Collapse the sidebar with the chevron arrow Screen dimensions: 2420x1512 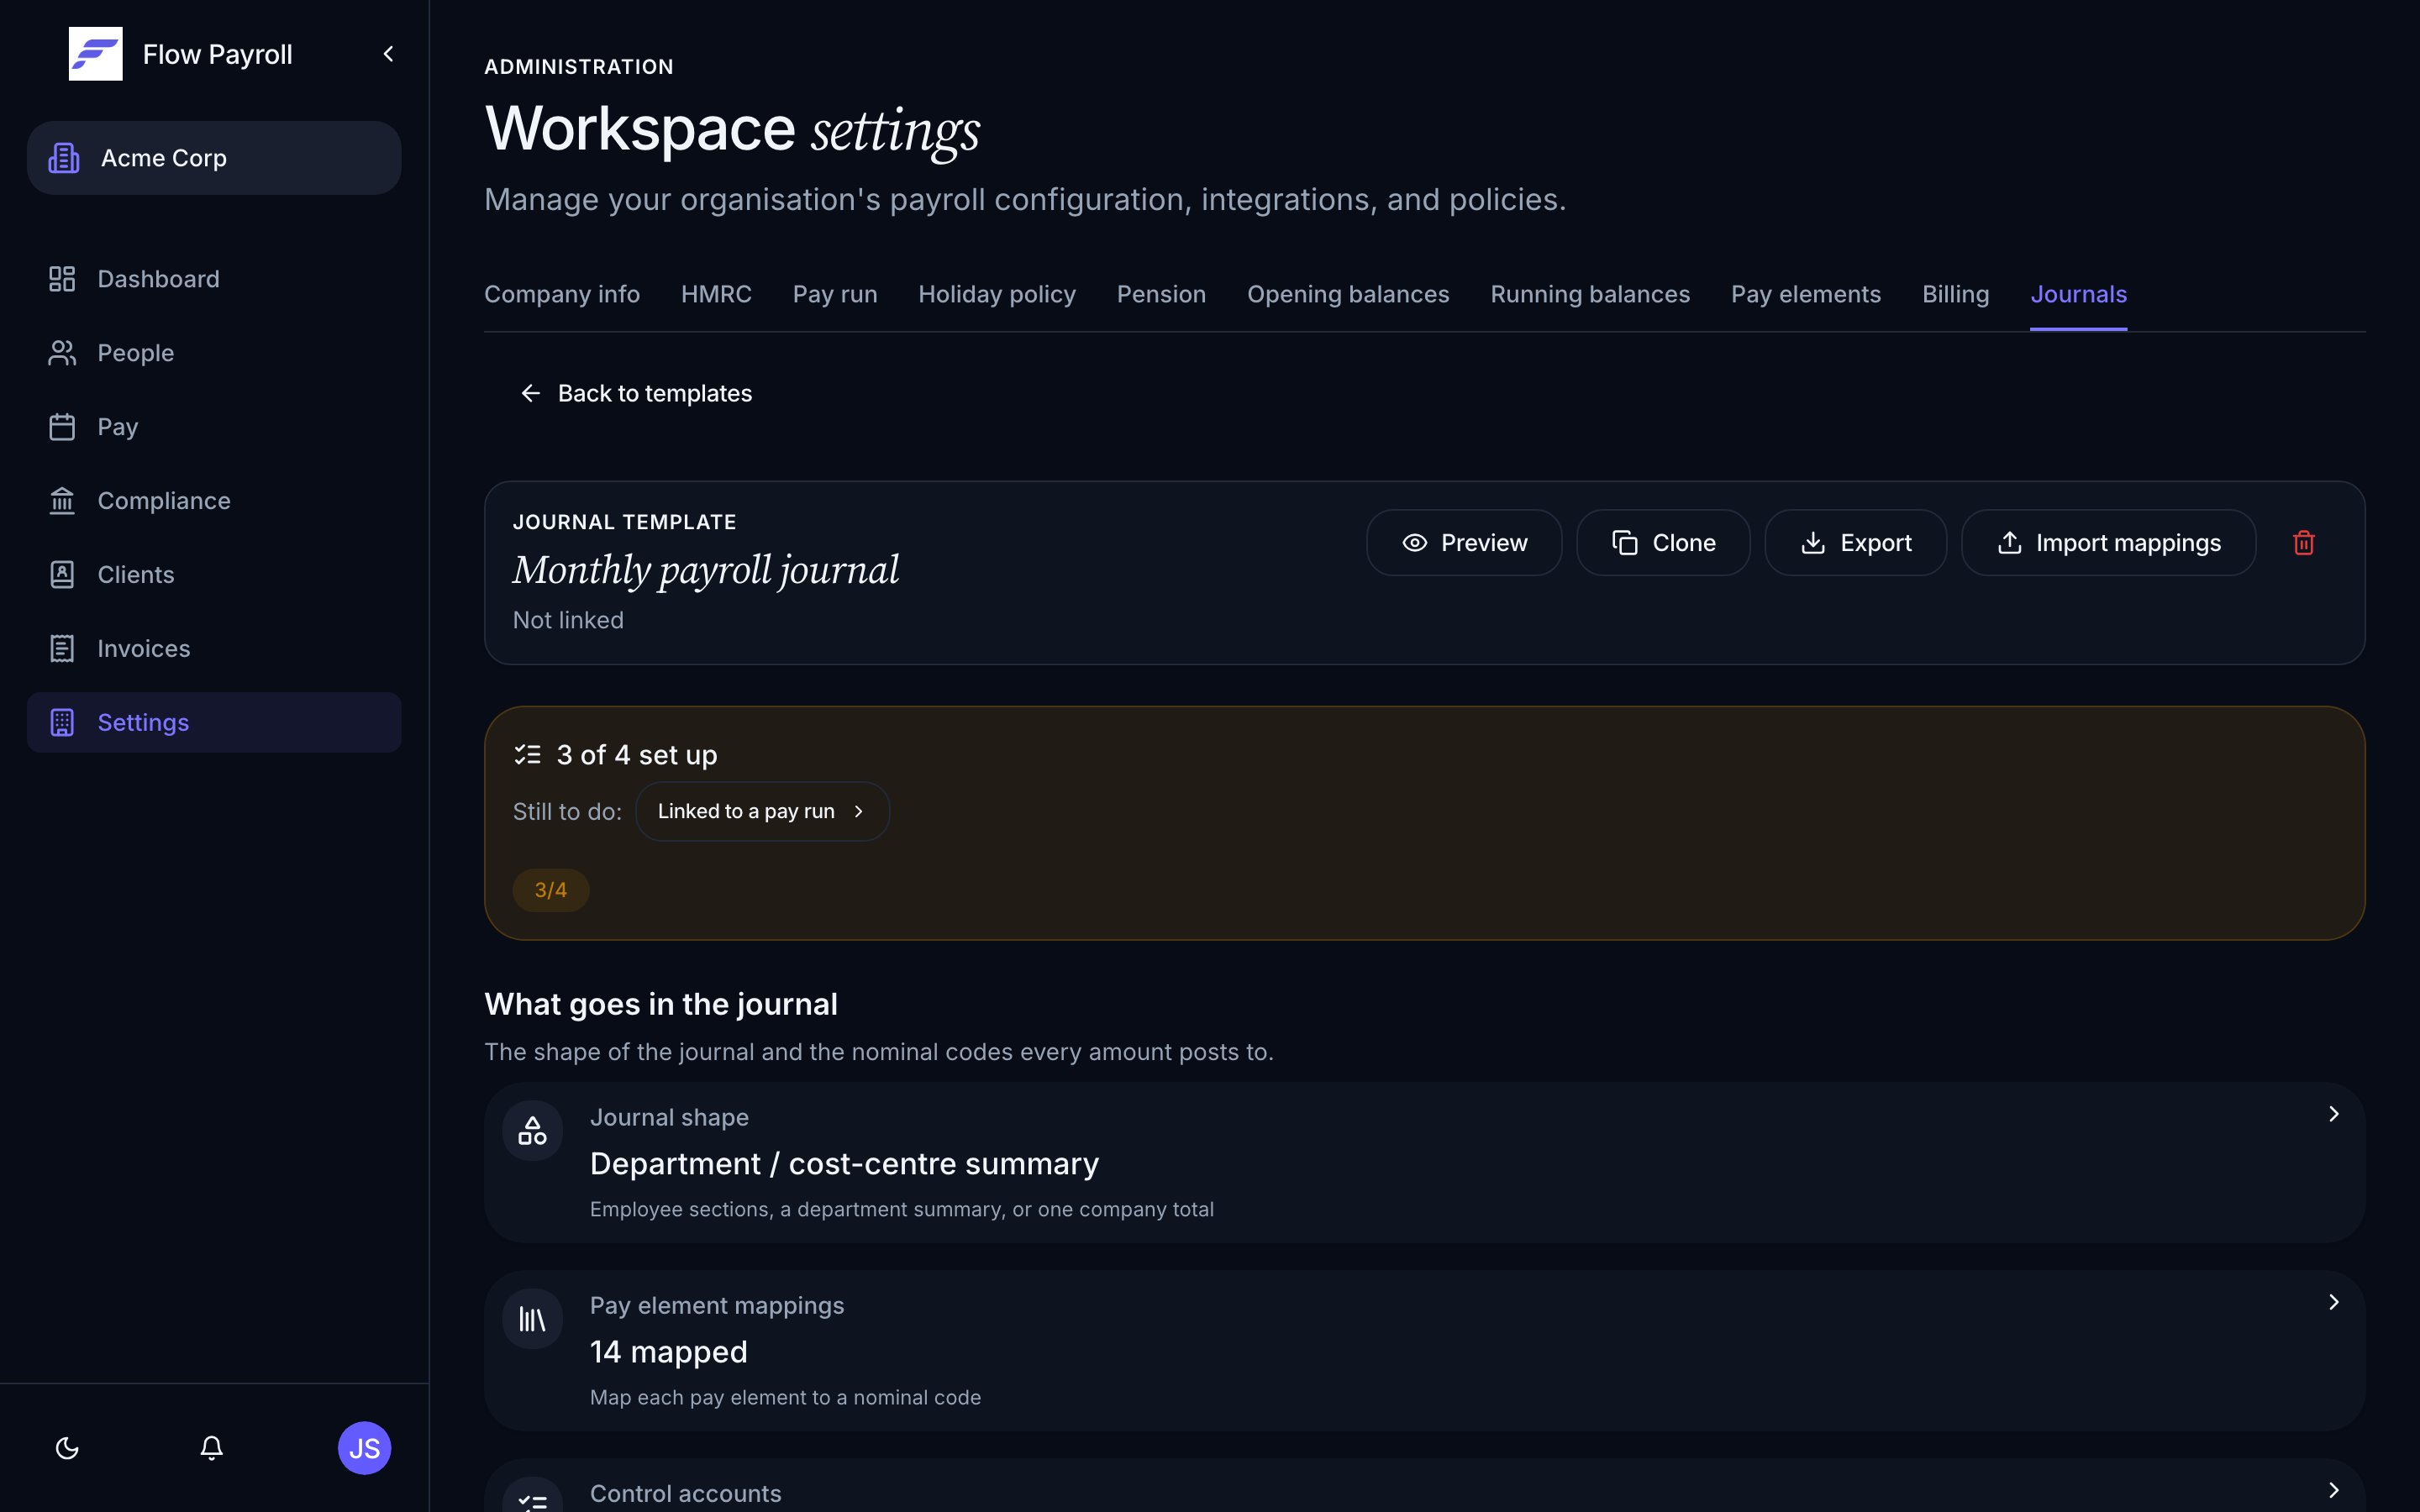(x=388, y=54)
